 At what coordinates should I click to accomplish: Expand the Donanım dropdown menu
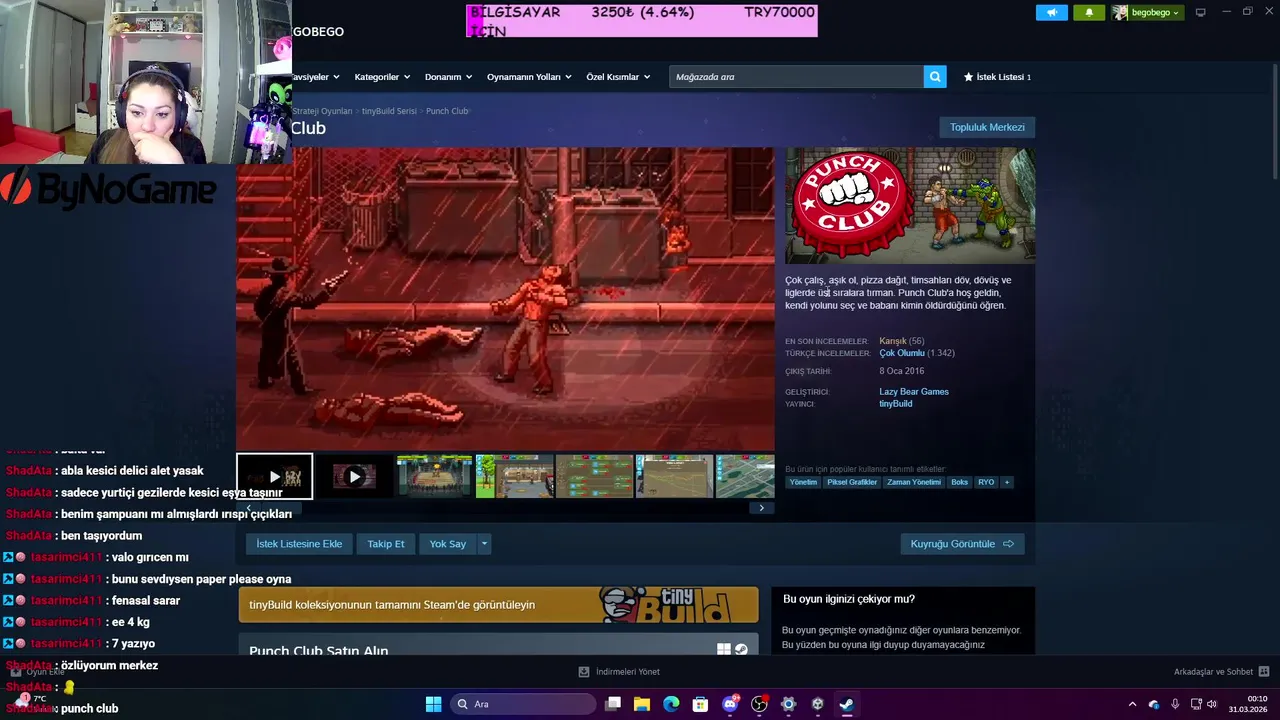[x=447, y=77]
